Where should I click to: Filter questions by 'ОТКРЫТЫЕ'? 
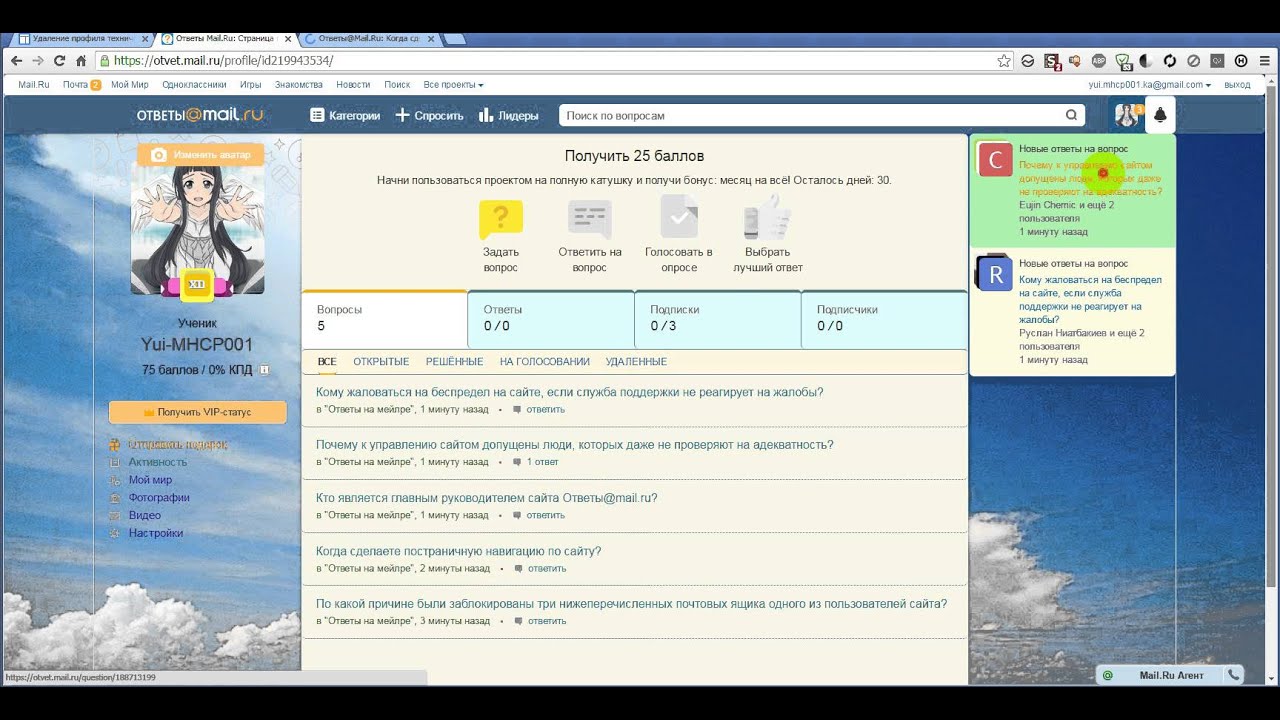381,361
